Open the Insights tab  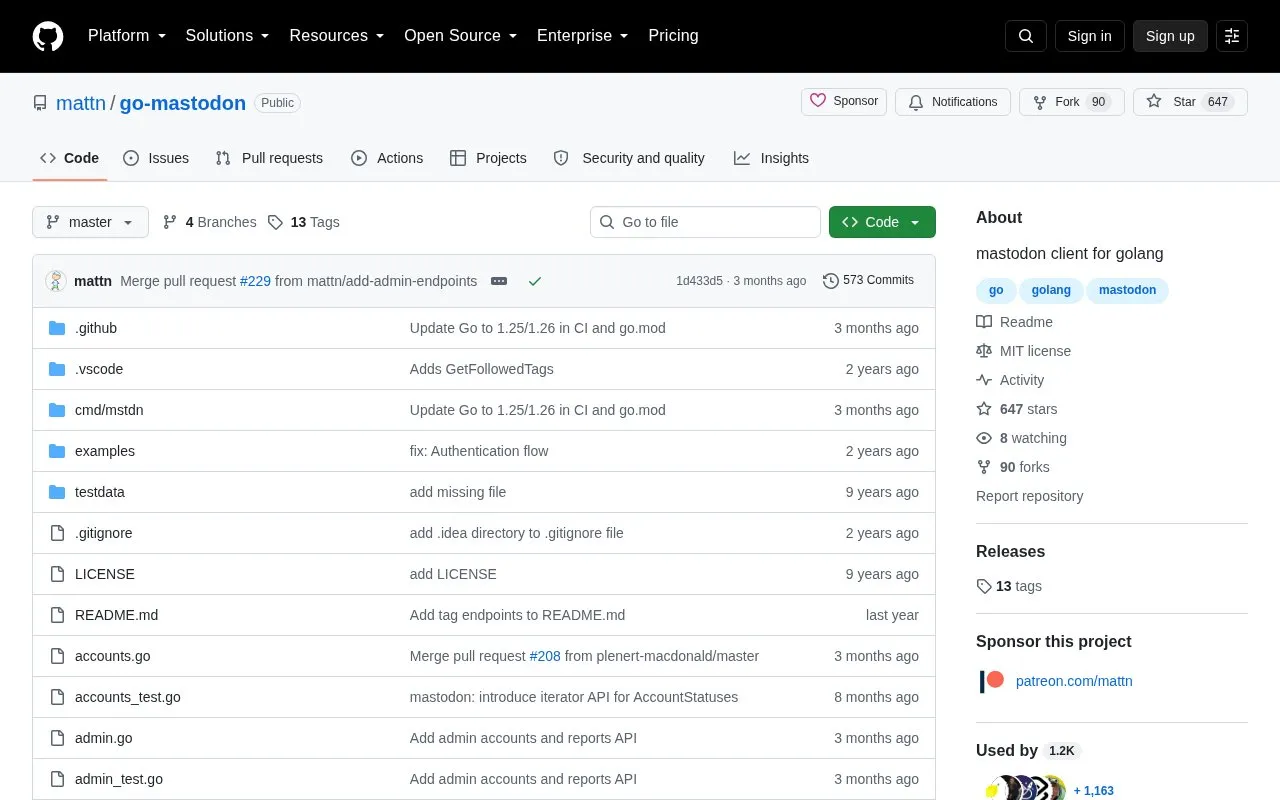[771, 158]
